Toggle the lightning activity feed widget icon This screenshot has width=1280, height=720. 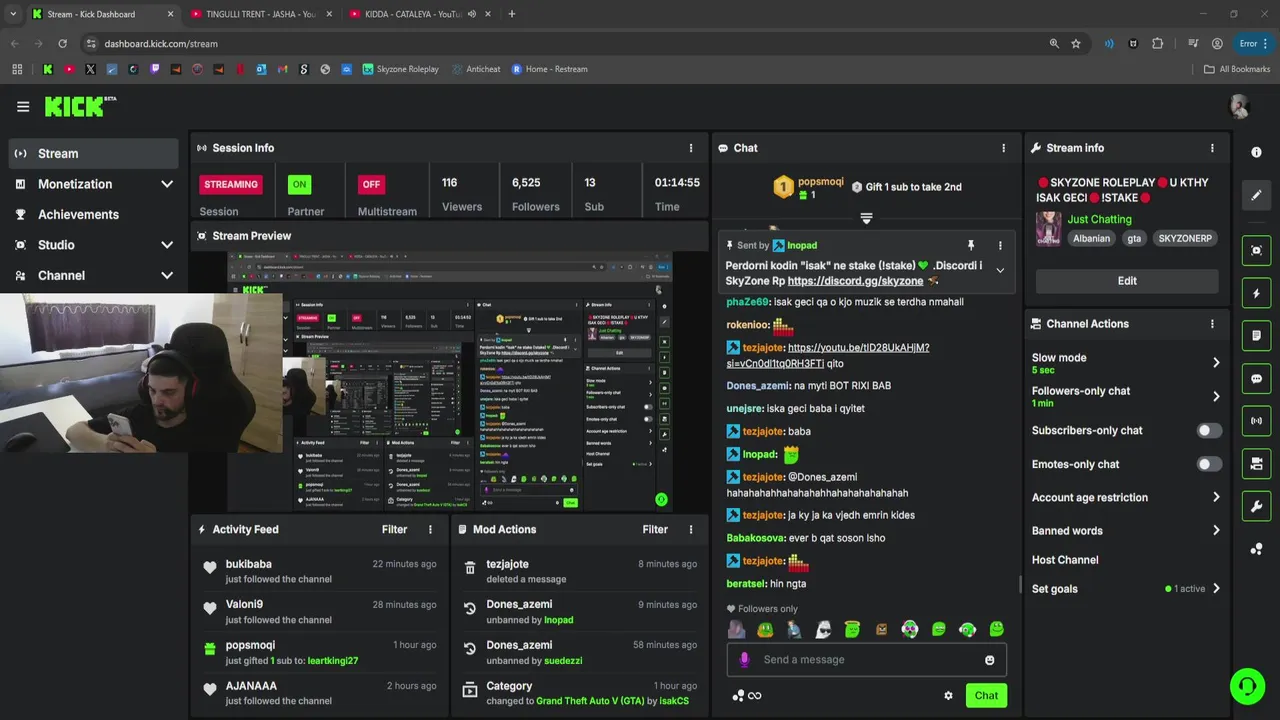[1256, 293]
